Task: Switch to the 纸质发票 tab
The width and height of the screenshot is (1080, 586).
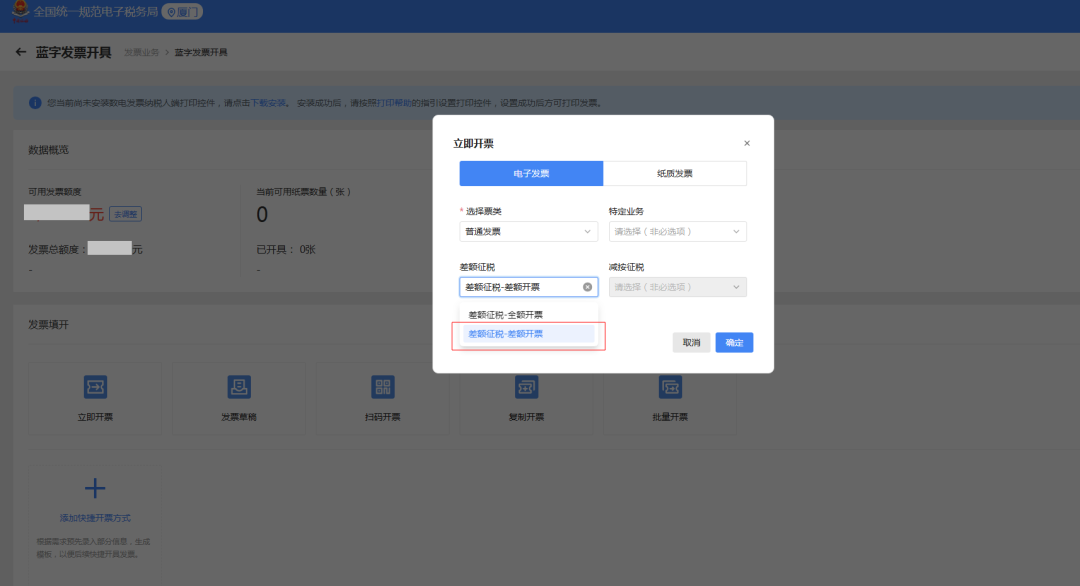Action: [x=675, y=174]
